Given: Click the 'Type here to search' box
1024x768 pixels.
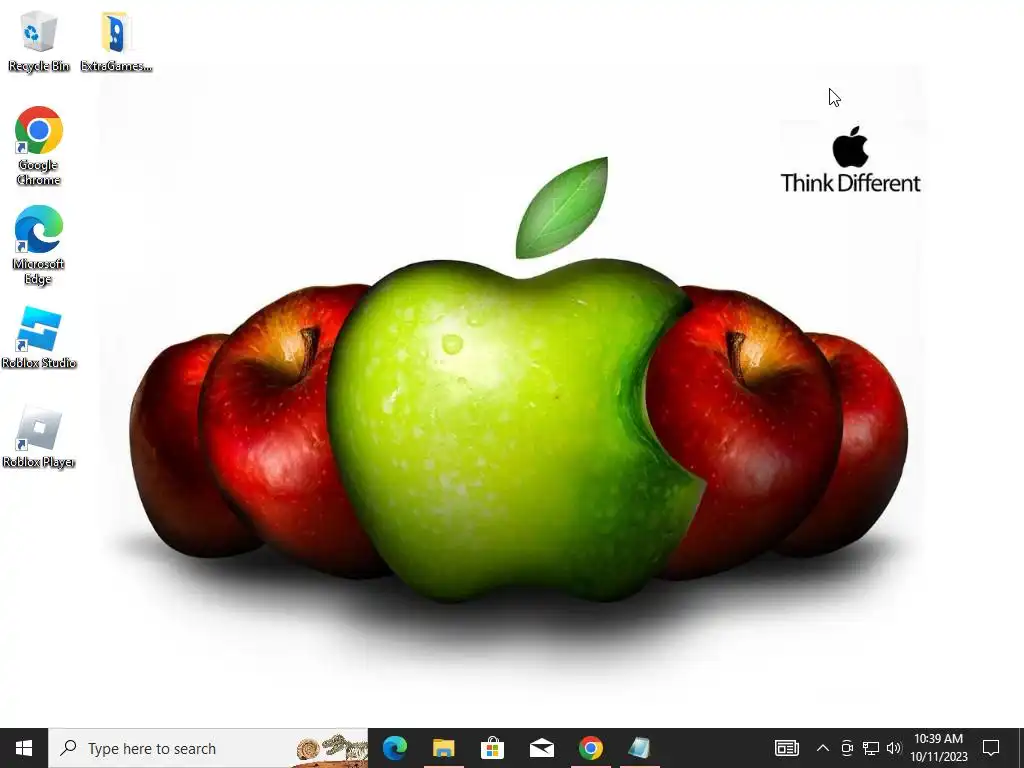Looking at the screenshot, I should click(208, 748).
